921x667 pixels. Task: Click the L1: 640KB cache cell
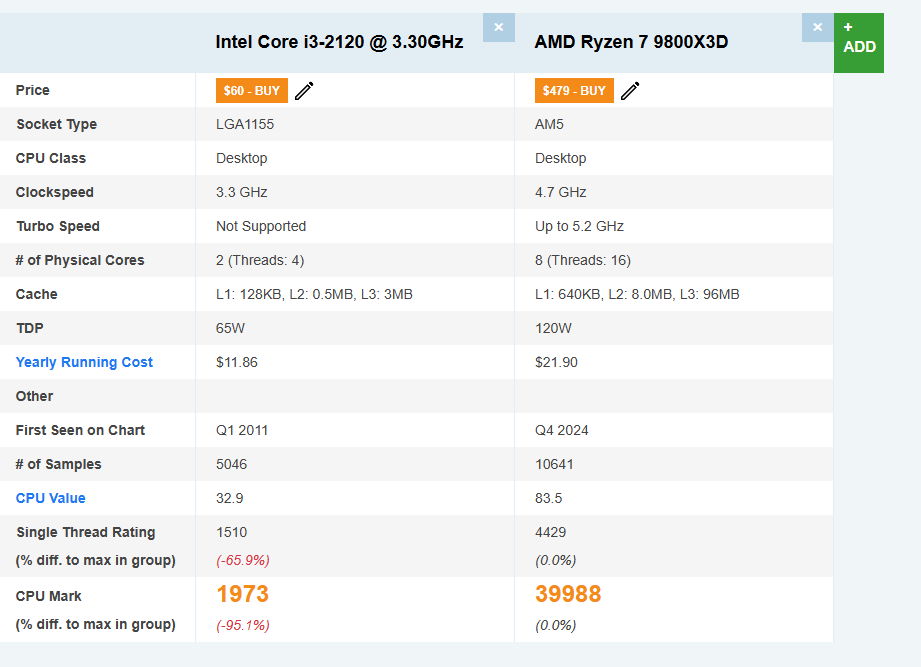(637, 295)
